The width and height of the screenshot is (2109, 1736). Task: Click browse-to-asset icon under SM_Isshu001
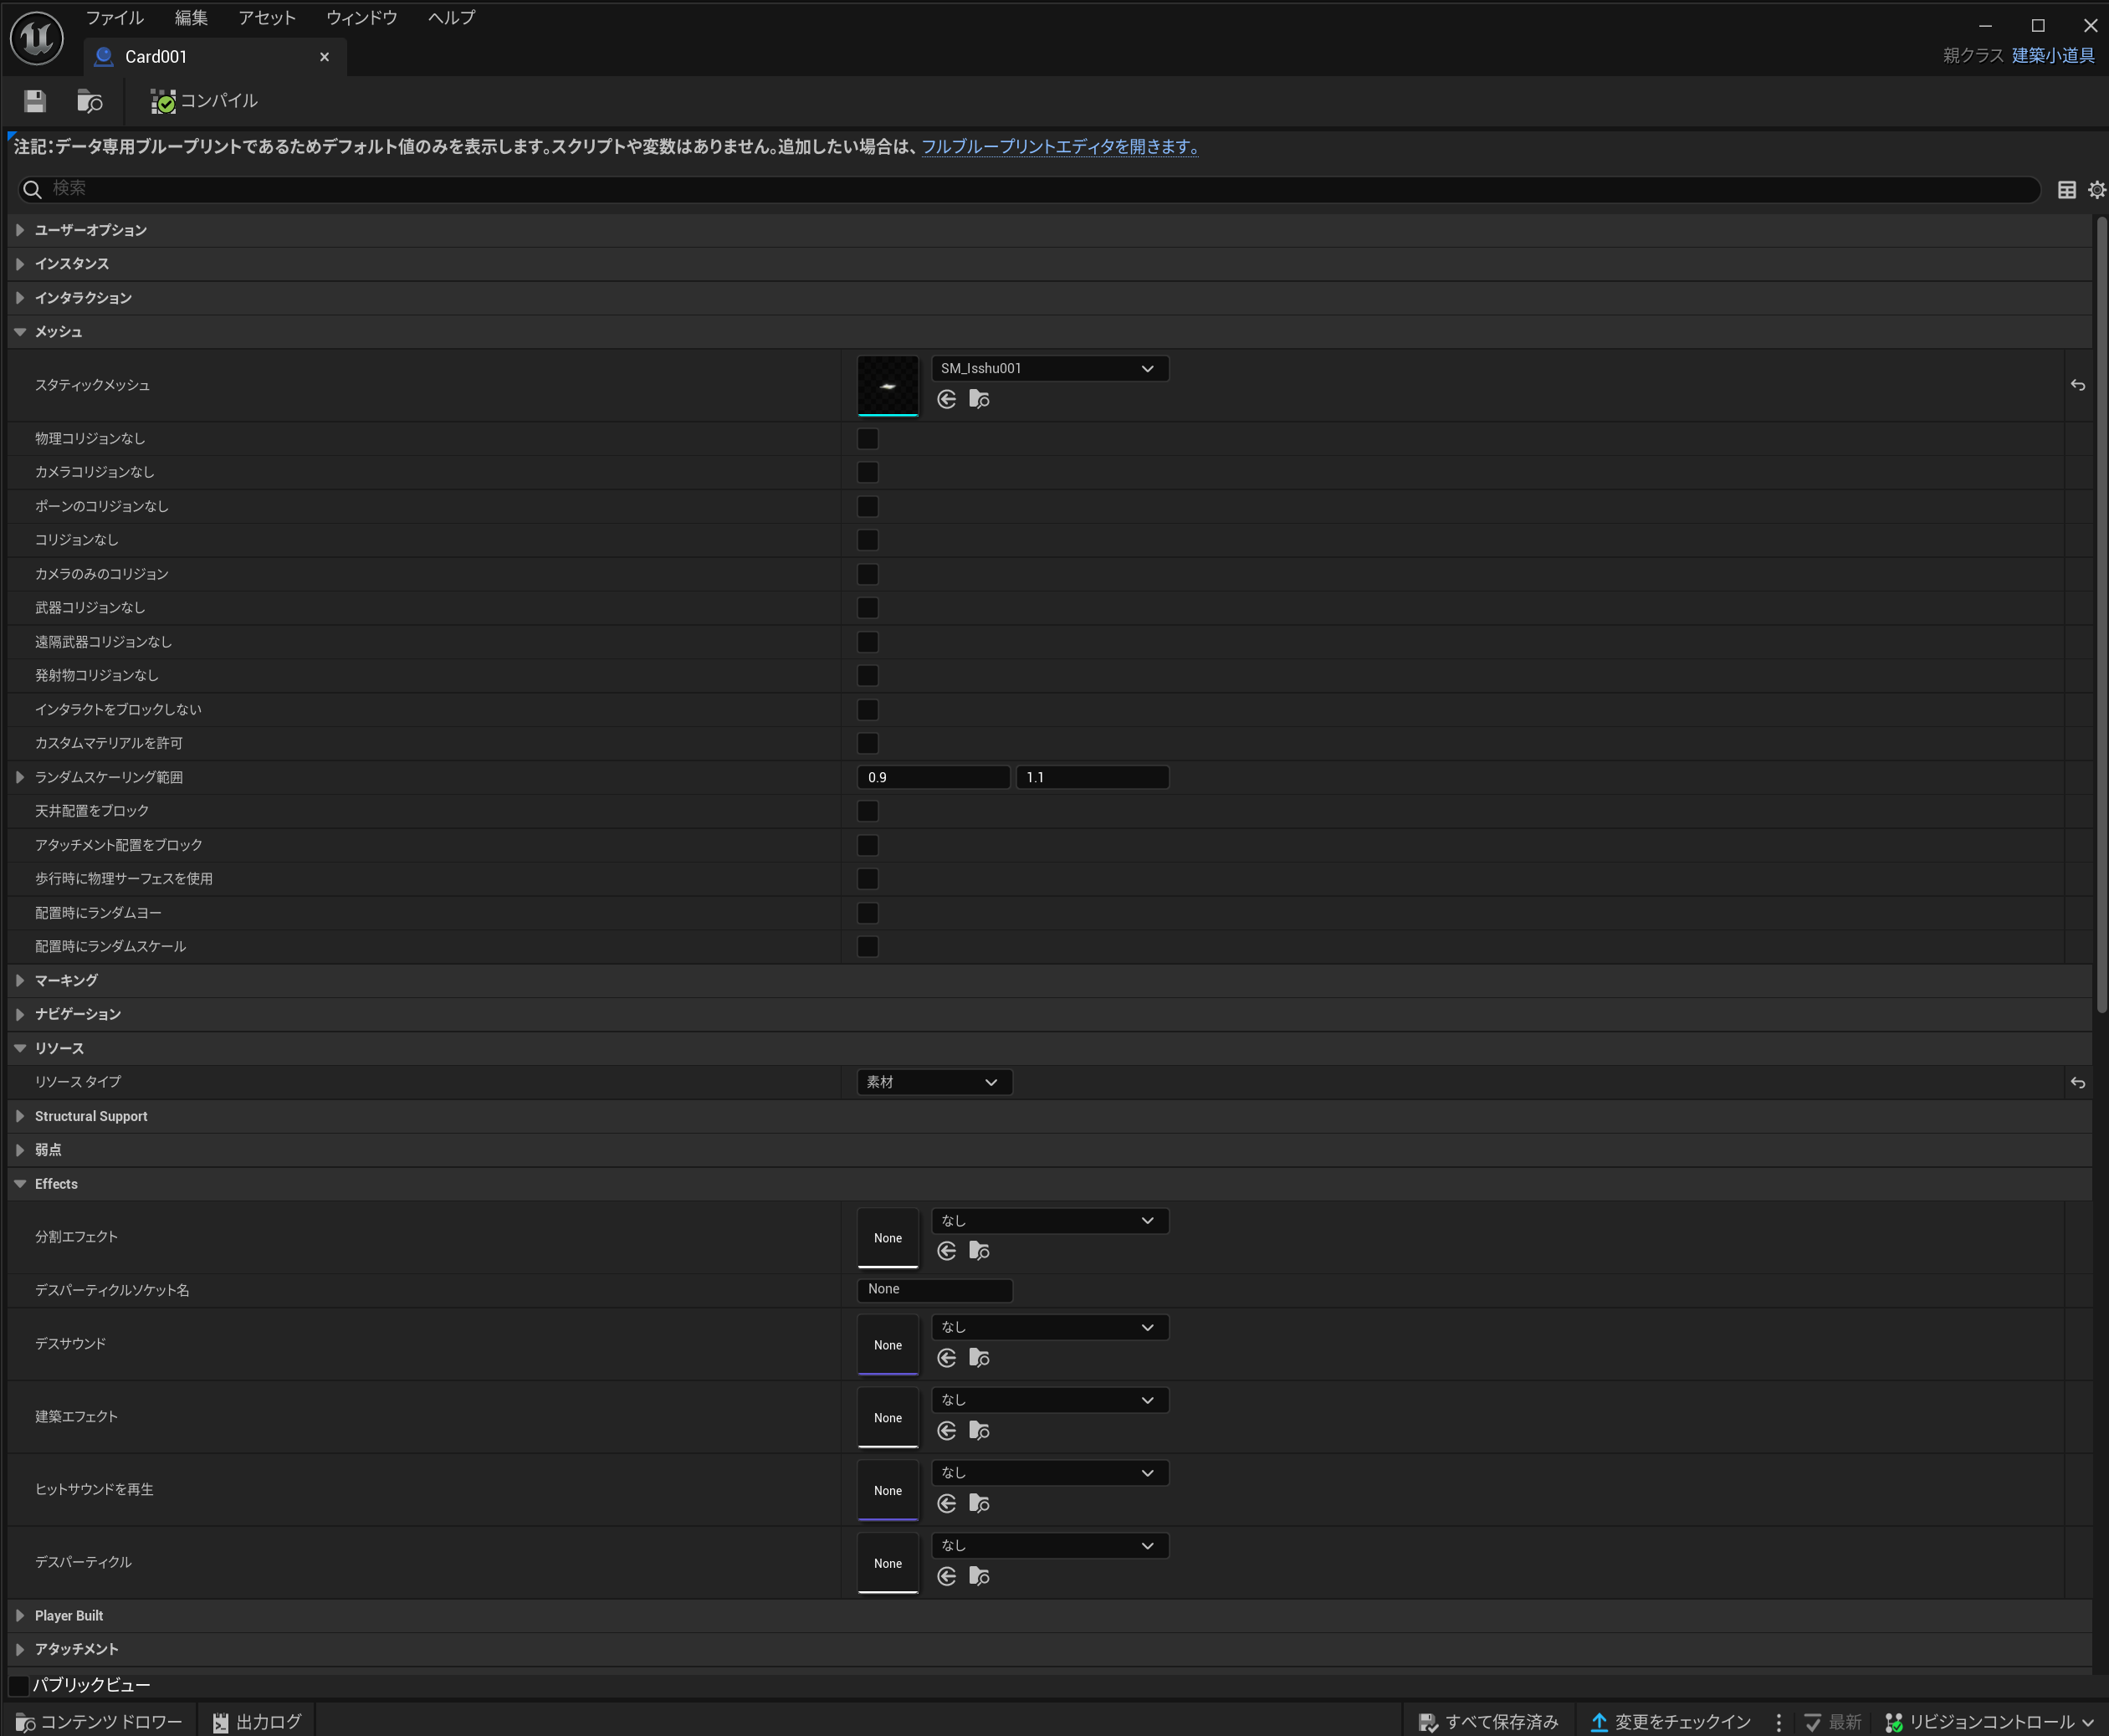pyautogui.click(x=979, y=400)
